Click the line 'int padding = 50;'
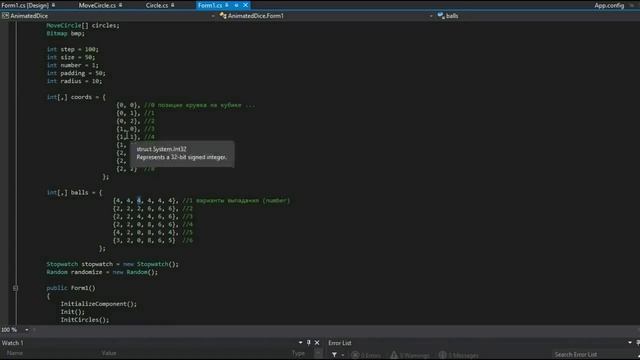640x360 pixels. [76, 73]
